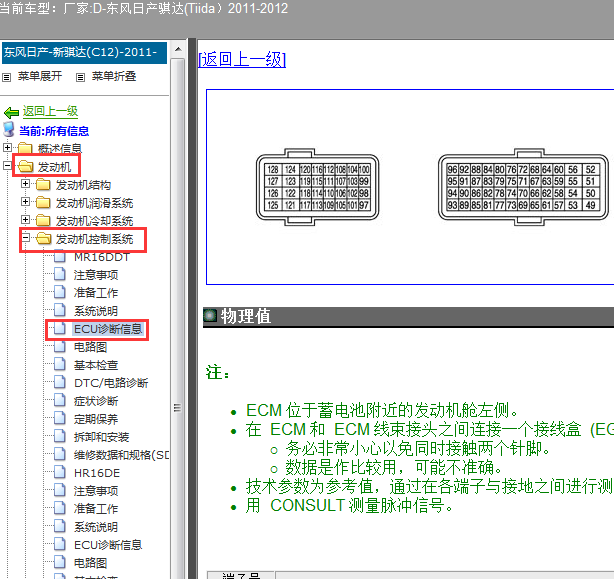The height and width of the screenshot is (579, 614).
Task: Collapse the 发动机 tree node
Action: tap(7, 166)
